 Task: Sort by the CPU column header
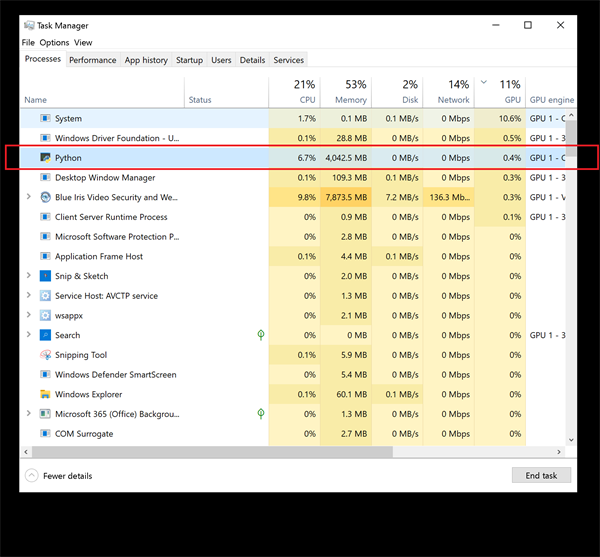pos(294,92)
